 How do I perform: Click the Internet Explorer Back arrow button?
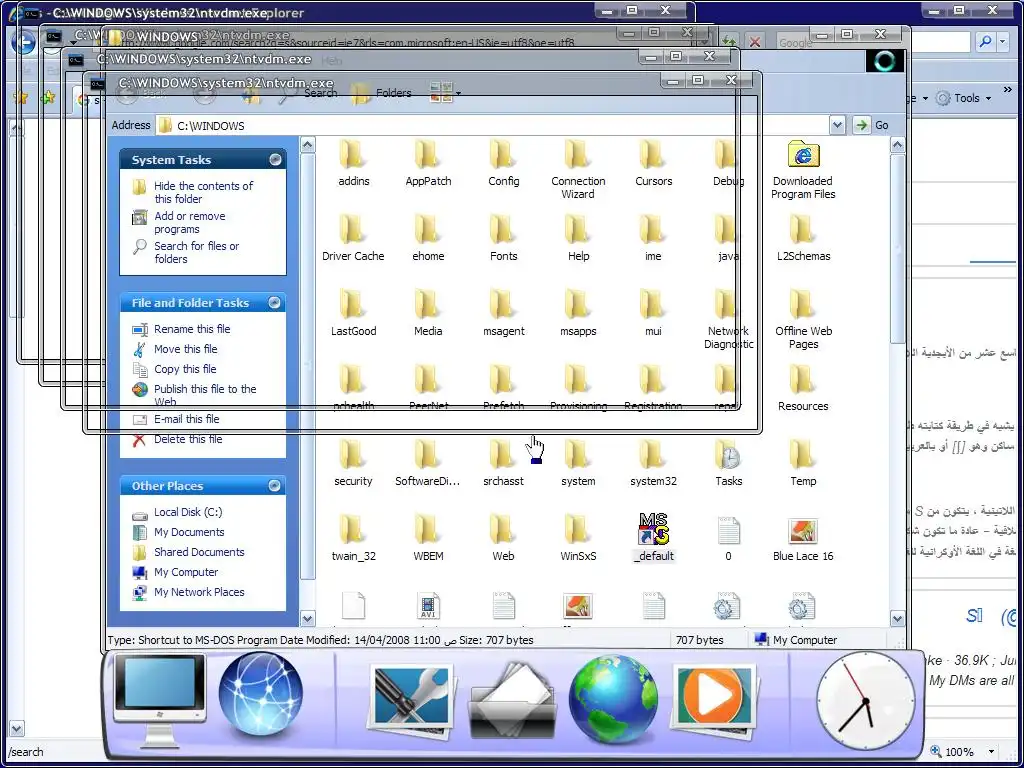[x=24, y=42]
